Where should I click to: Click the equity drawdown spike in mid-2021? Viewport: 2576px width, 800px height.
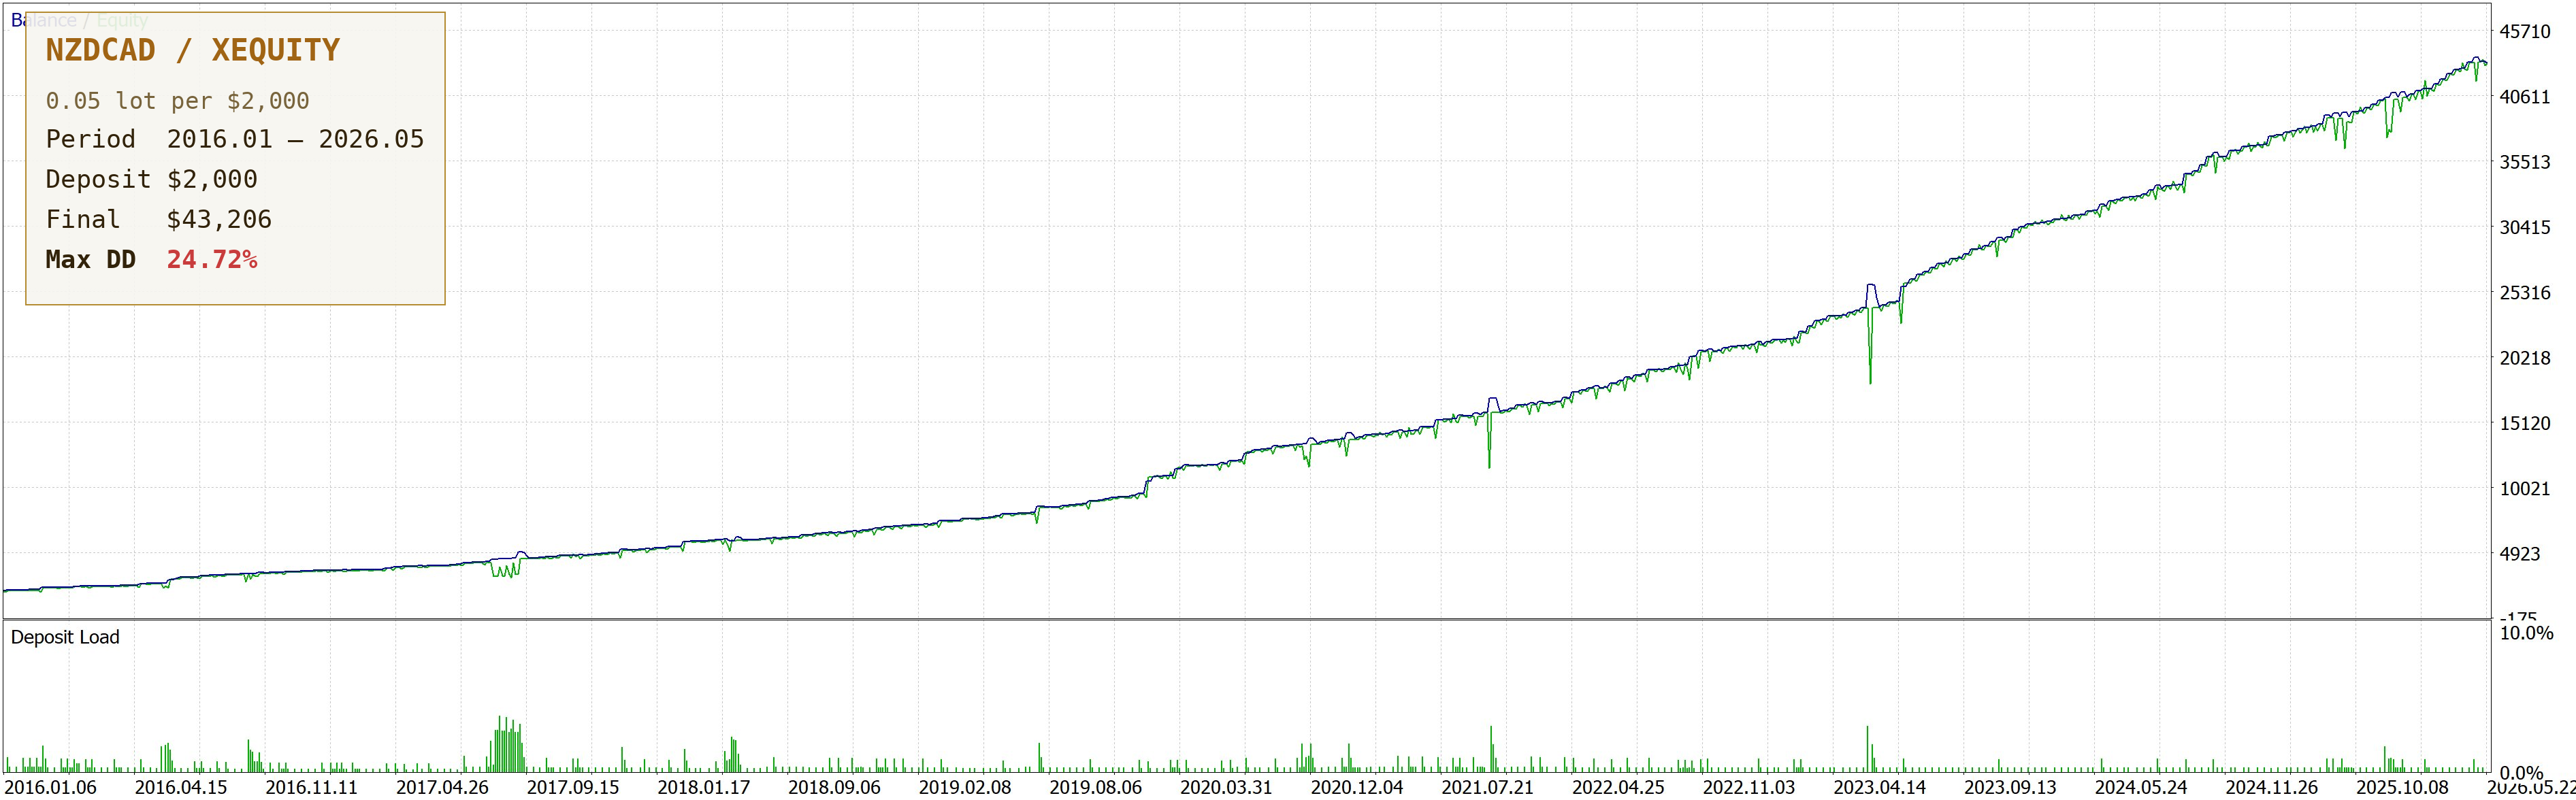click(x=1489, y=440)
